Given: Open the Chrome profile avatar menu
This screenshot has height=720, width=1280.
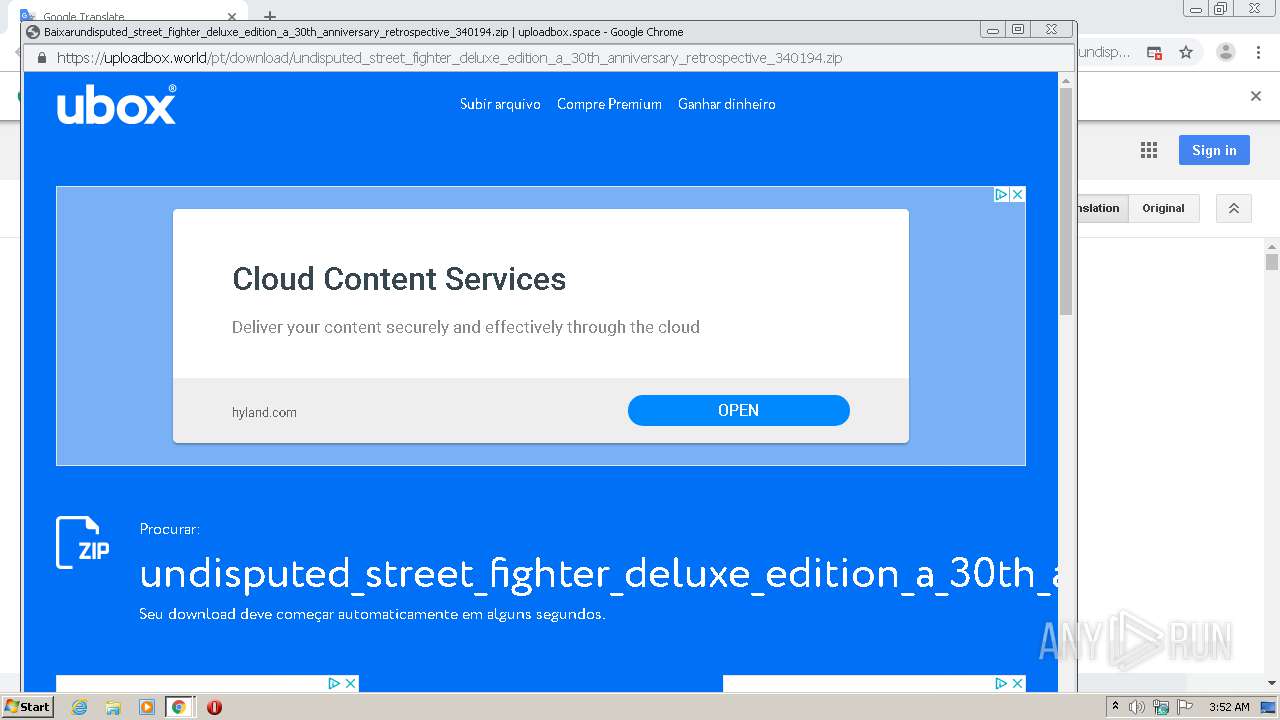Looking at the screenshot, I should [x=1226, y=52].
